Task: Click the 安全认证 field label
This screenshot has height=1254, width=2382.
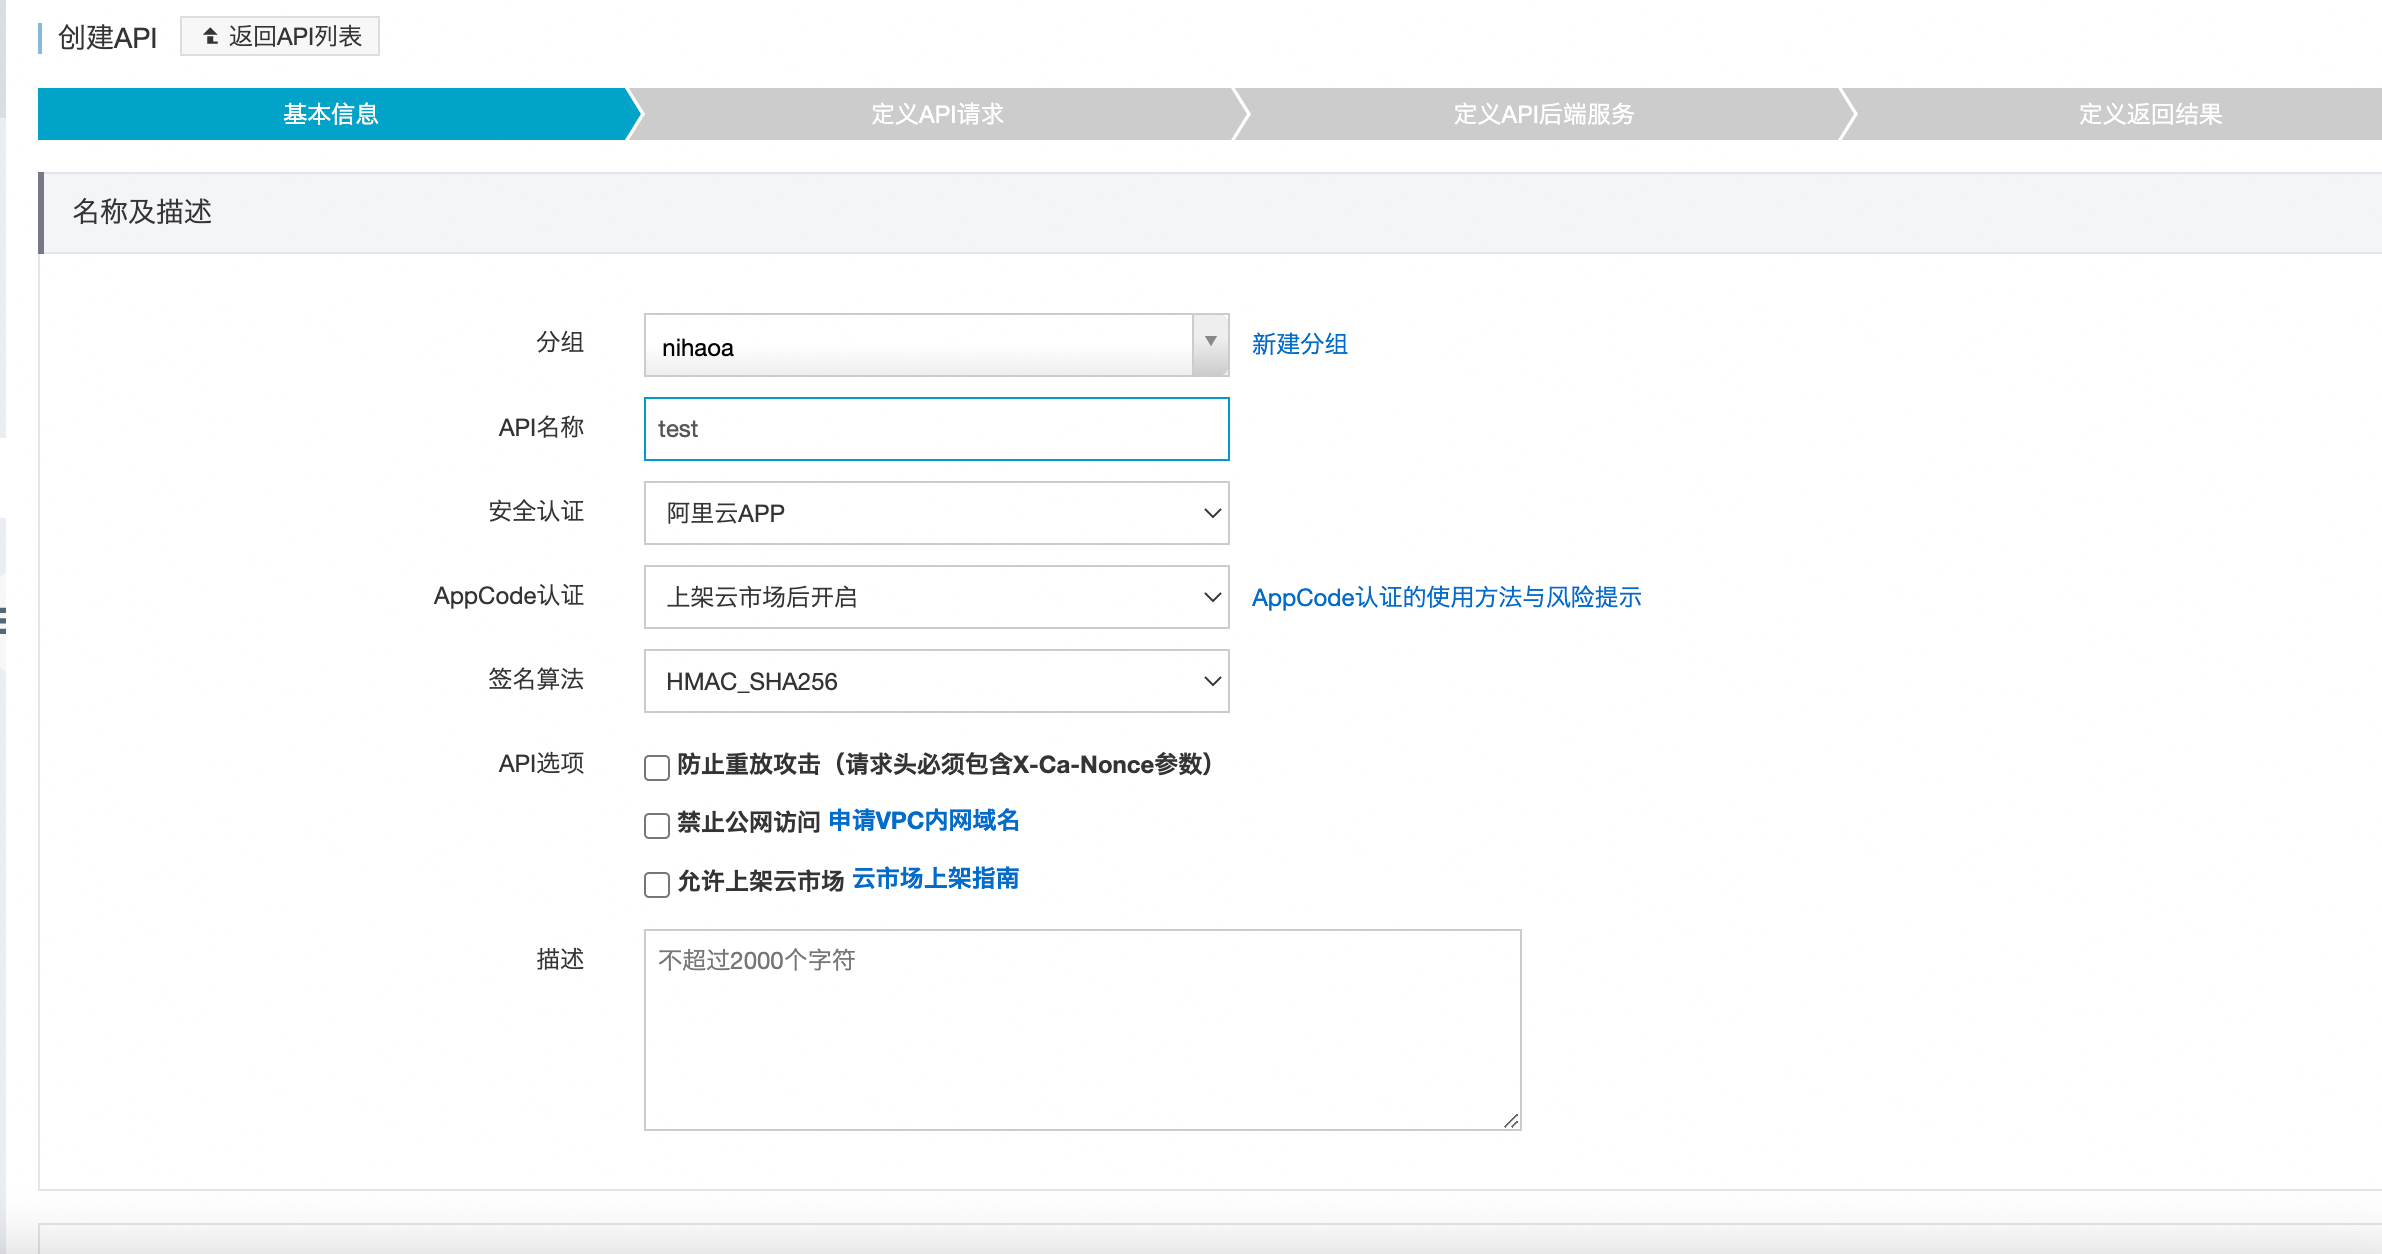Action: [536, 512]
